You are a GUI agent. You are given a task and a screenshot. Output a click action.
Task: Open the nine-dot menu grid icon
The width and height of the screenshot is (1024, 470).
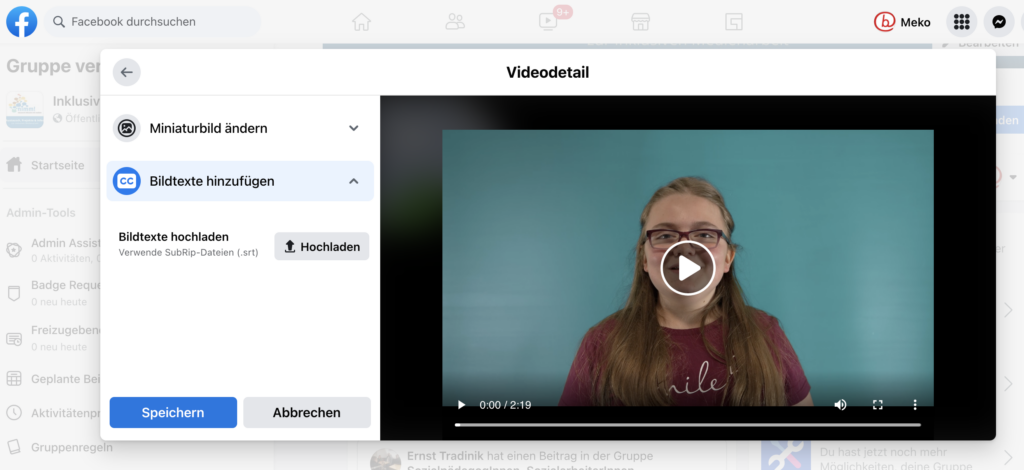(x=961, y=22)
